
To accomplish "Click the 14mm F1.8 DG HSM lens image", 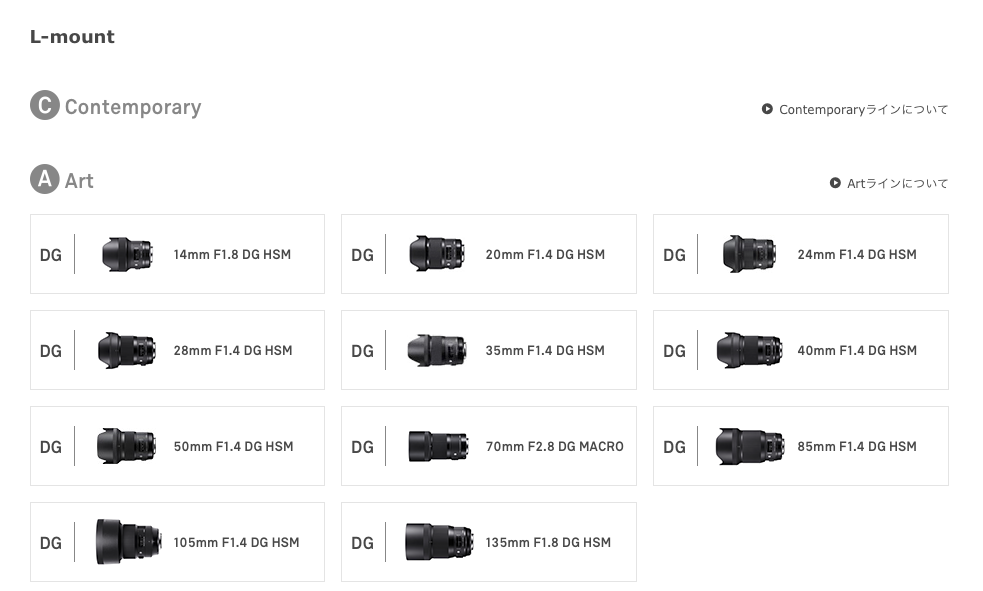I will click(127, 254).
